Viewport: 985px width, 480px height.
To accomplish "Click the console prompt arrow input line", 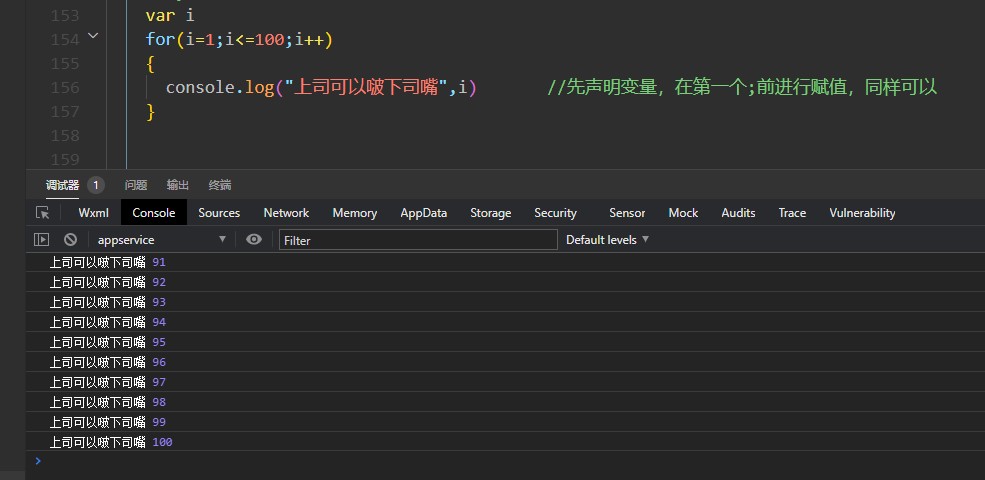I will pyautogui.click(x=505, y=461).
